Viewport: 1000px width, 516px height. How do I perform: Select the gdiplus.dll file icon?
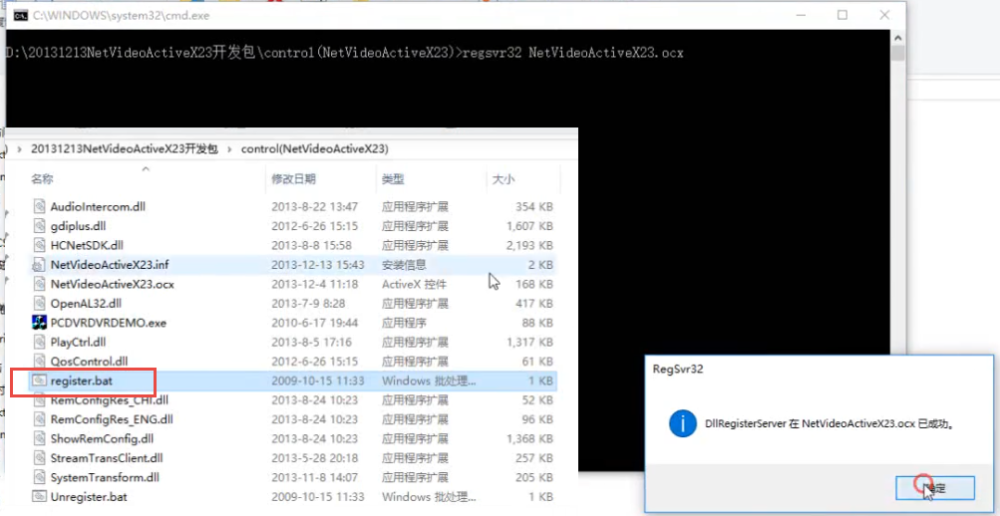(x=39, y=226)
